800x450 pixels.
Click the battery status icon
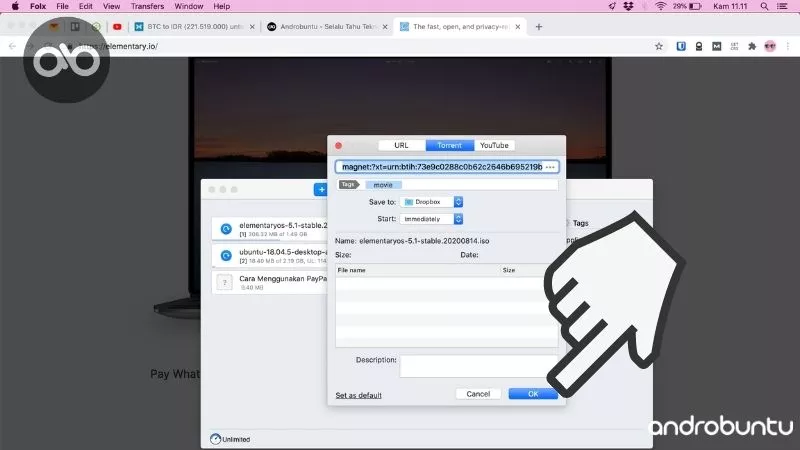coord(695,6)
